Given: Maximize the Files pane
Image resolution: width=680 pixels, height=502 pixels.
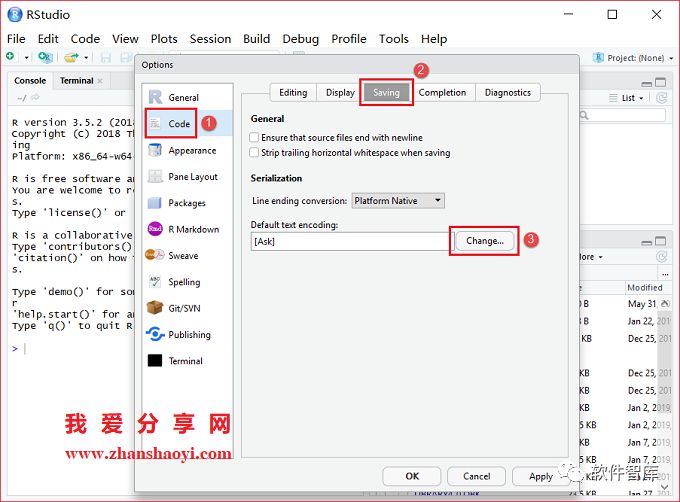Looking at the screenshot, I should [x=660, y=241].
